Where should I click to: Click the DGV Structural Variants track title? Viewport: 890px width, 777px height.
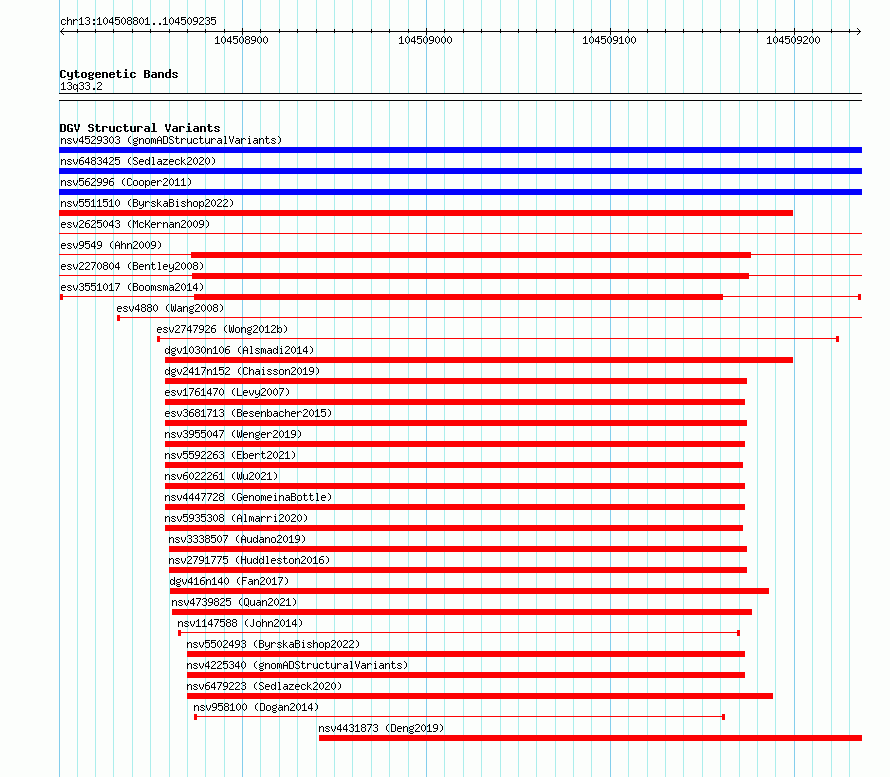tap(140, 128)
